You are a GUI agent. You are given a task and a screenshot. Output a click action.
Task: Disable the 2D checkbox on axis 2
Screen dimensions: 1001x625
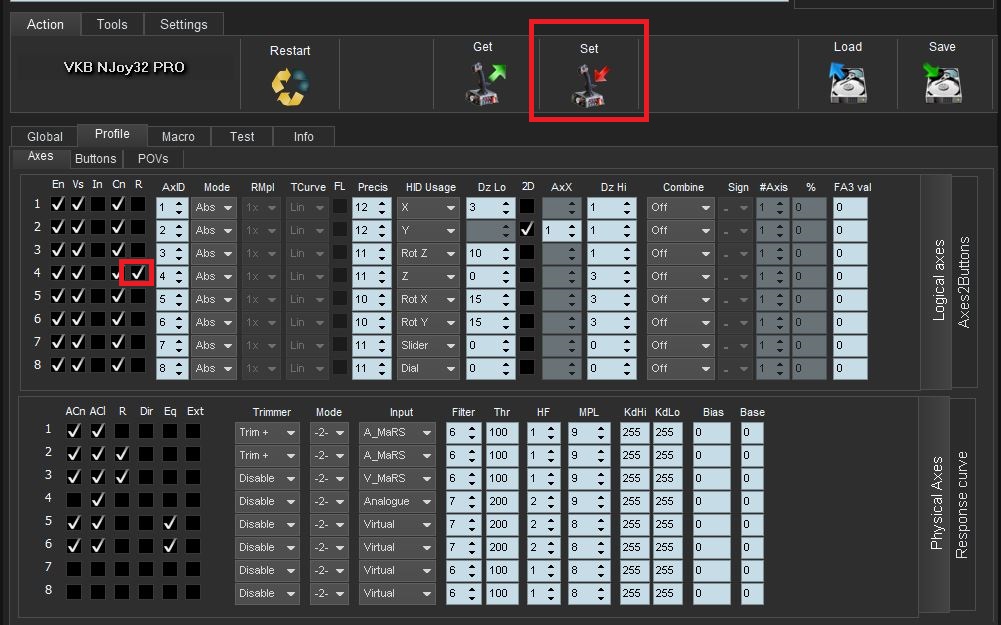pos(527,230)
